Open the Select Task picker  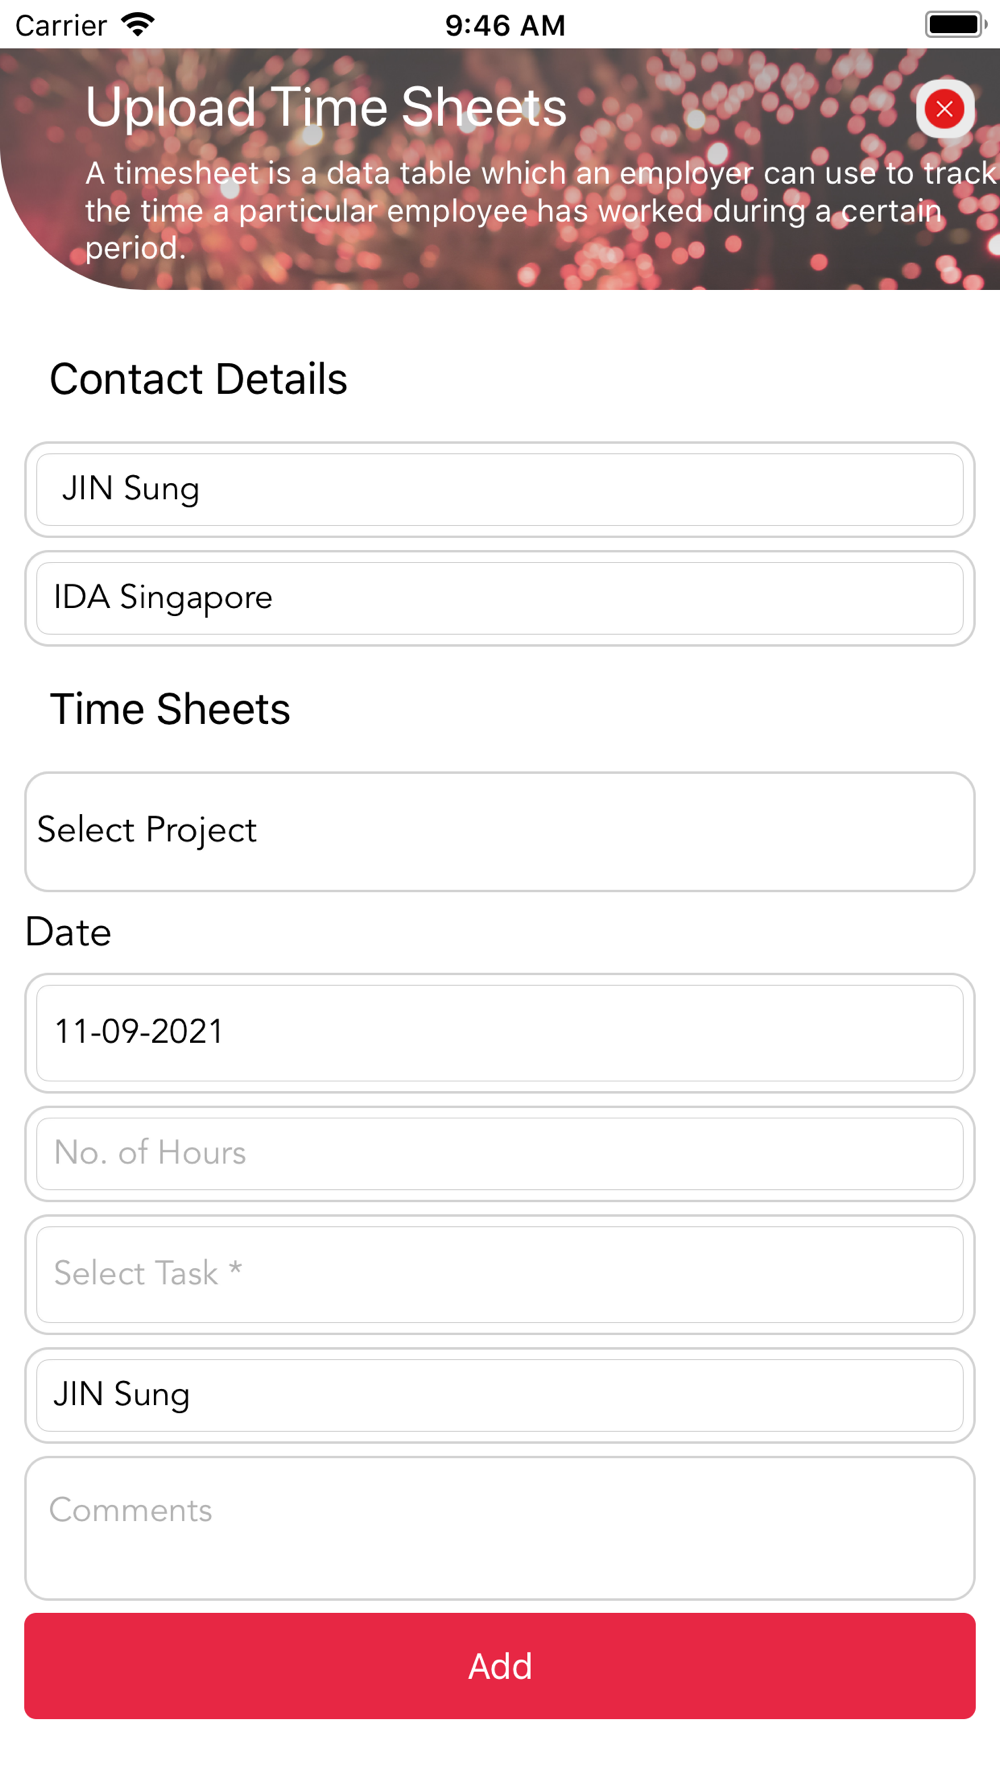pos(500,1274)
